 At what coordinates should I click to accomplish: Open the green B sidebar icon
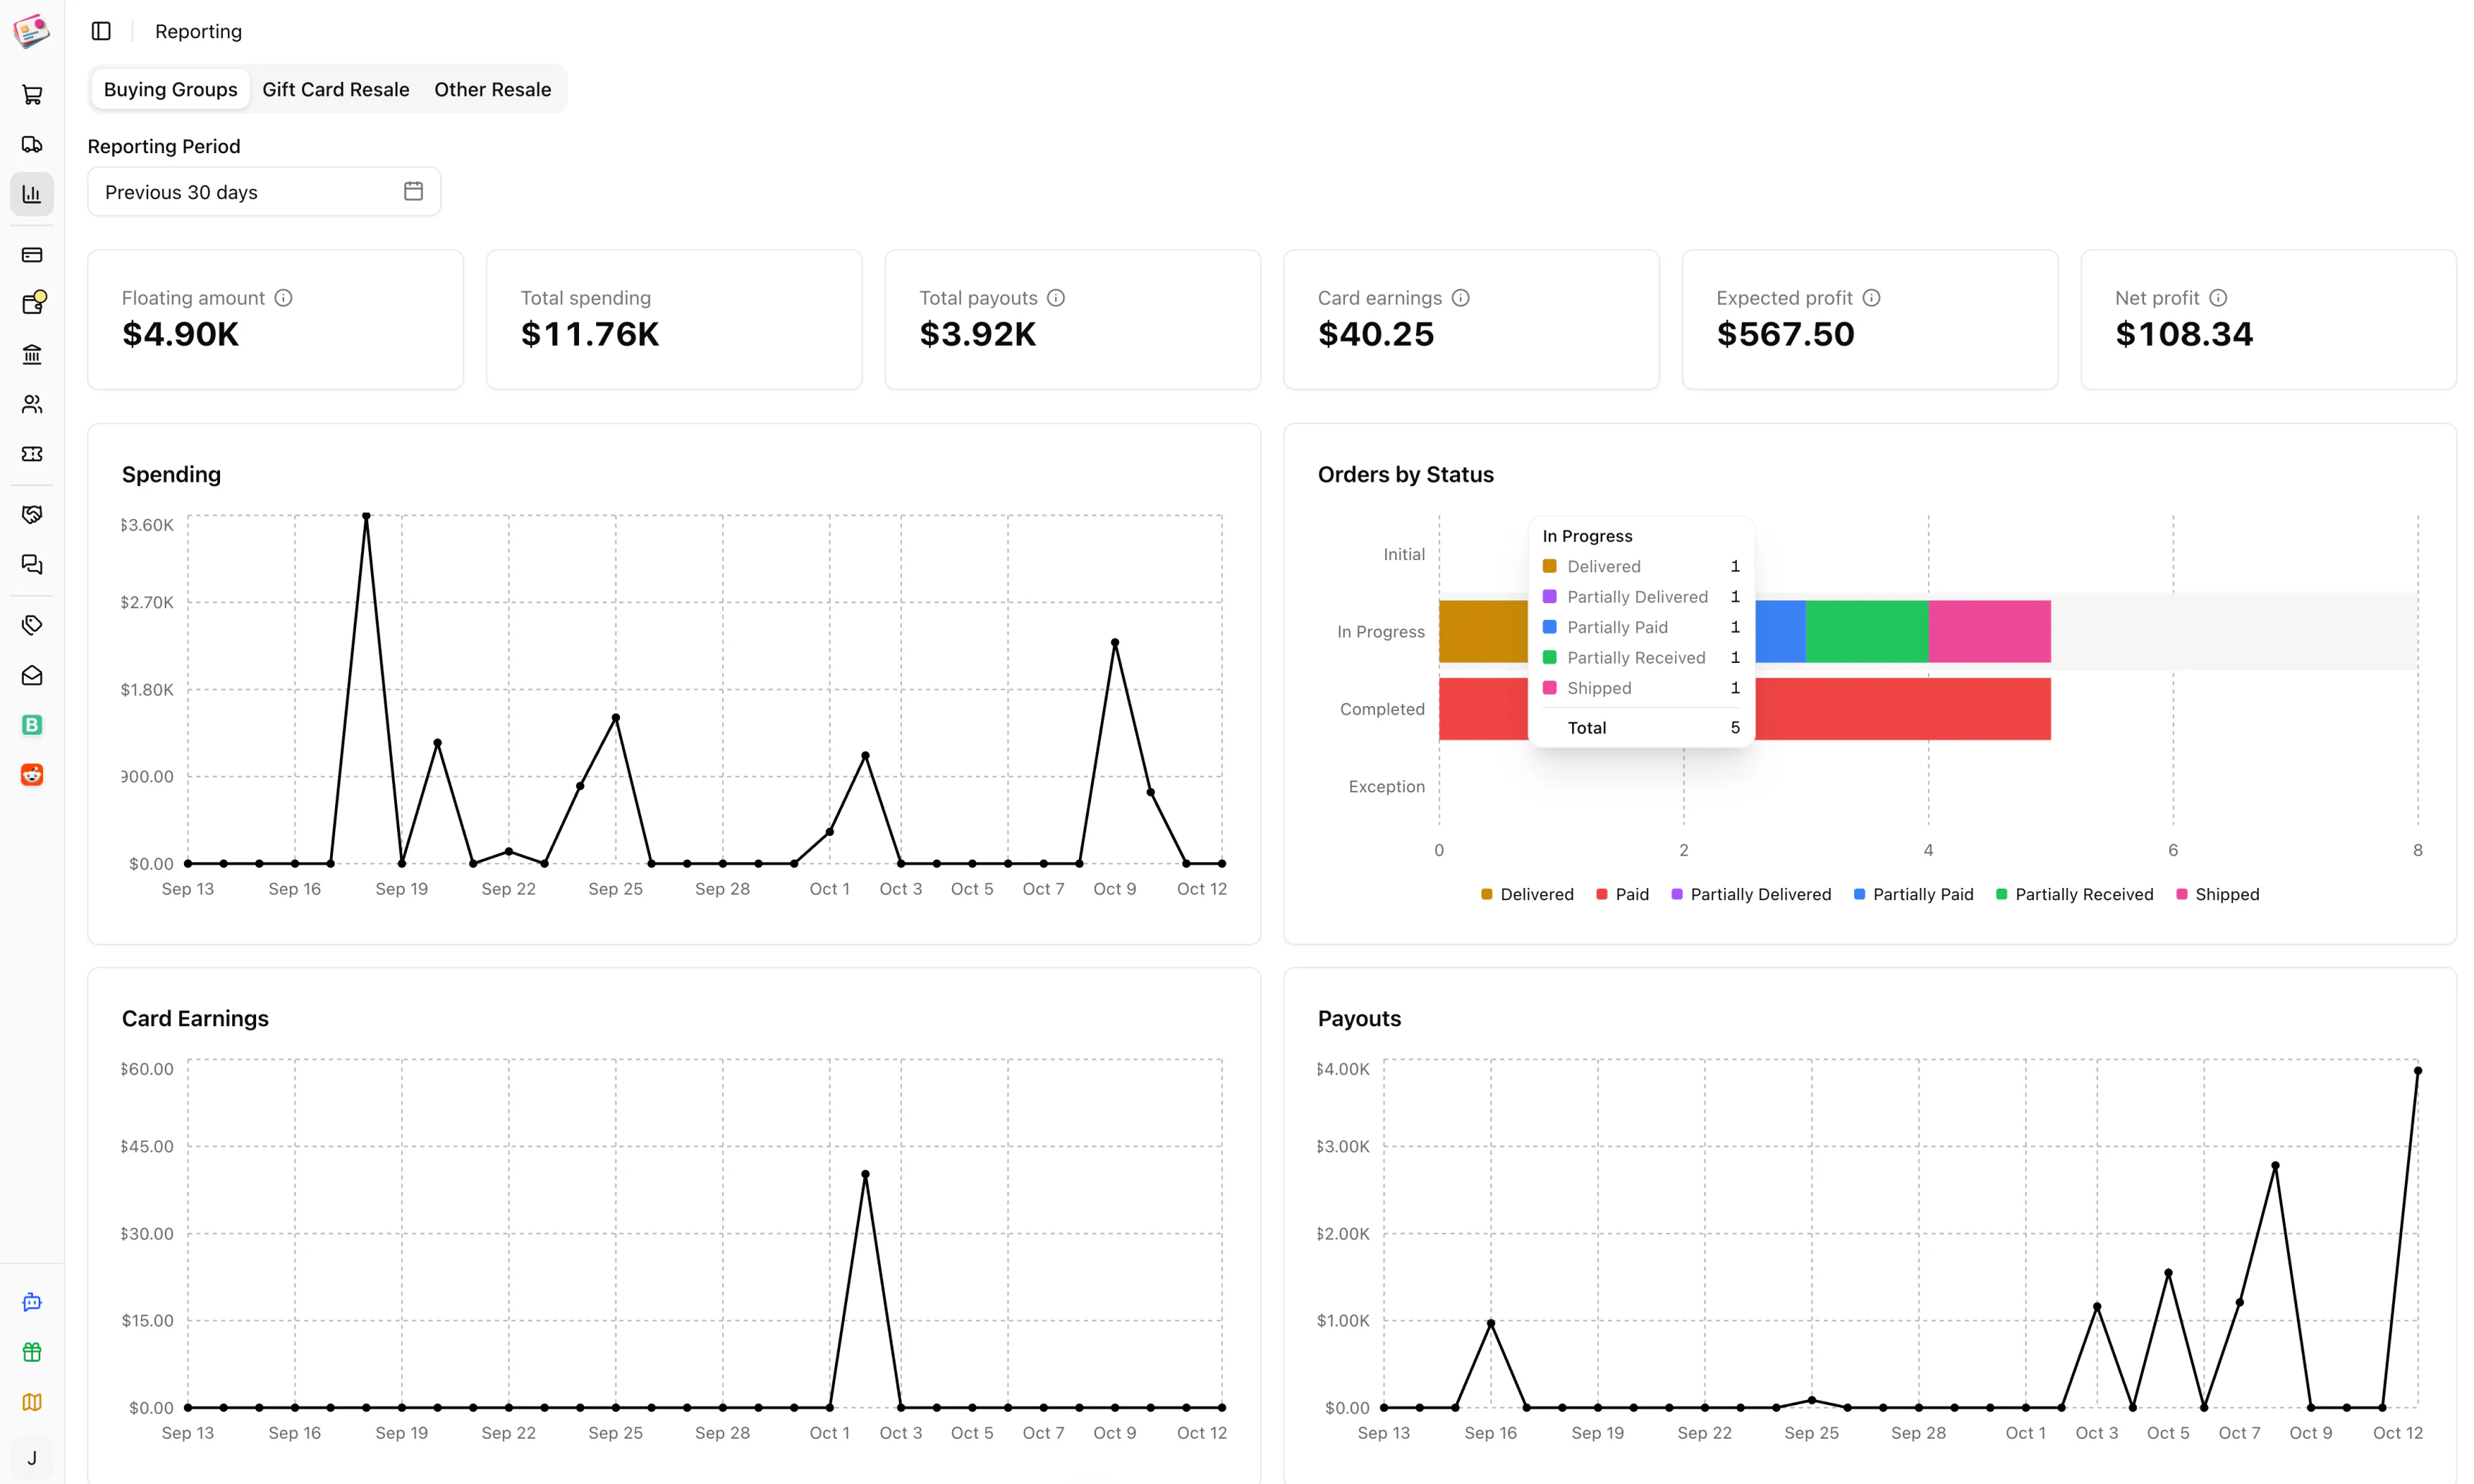tap(32, 725)
